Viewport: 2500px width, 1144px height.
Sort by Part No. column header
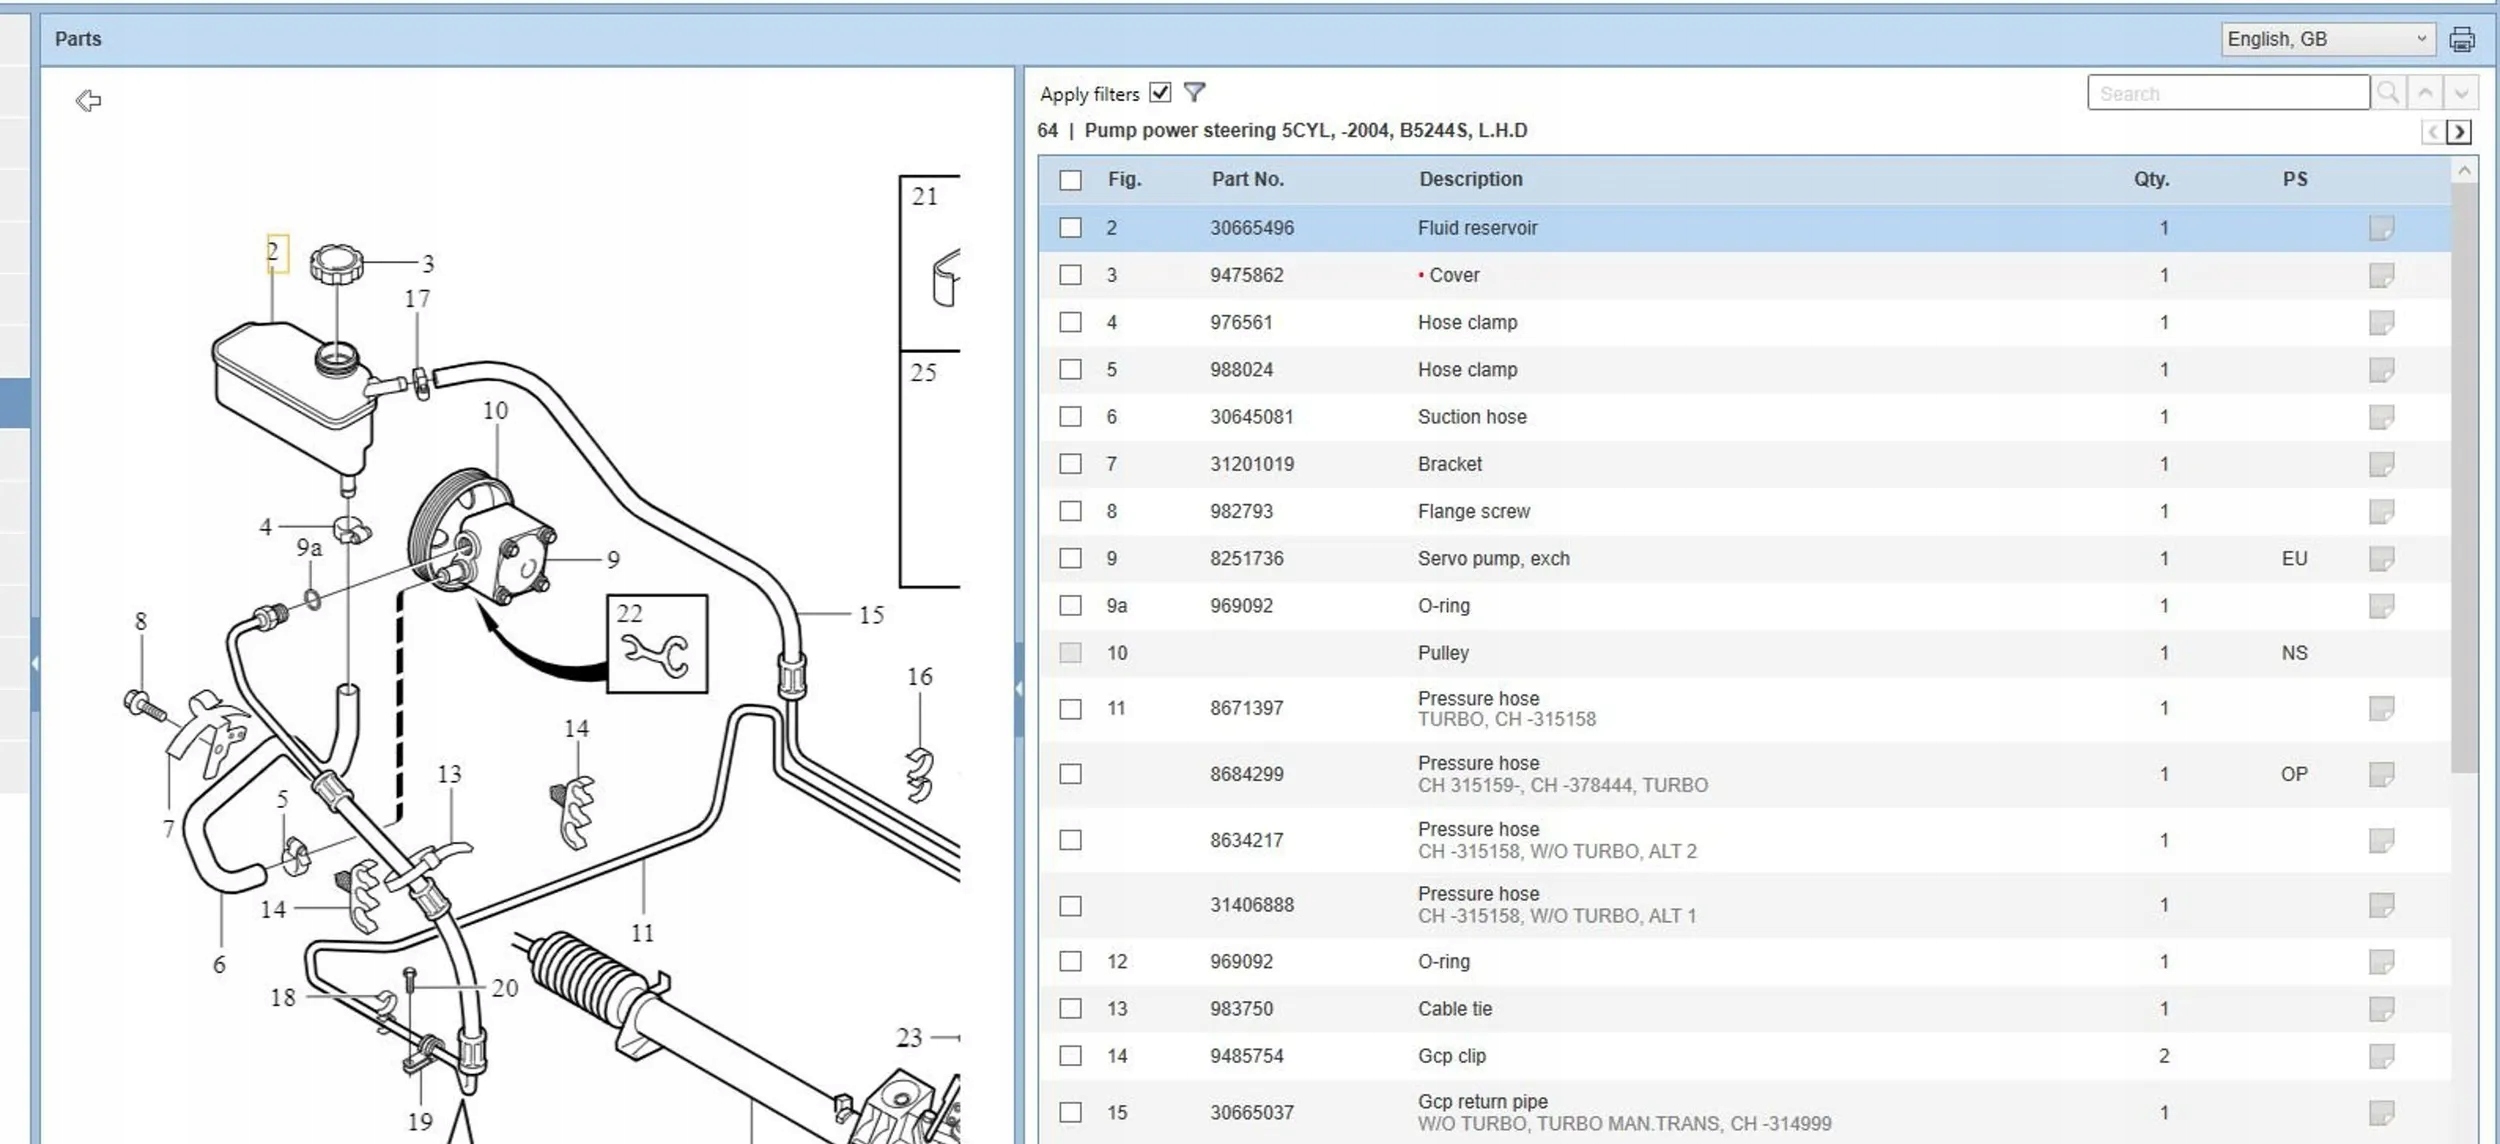tap(1247, 179)
